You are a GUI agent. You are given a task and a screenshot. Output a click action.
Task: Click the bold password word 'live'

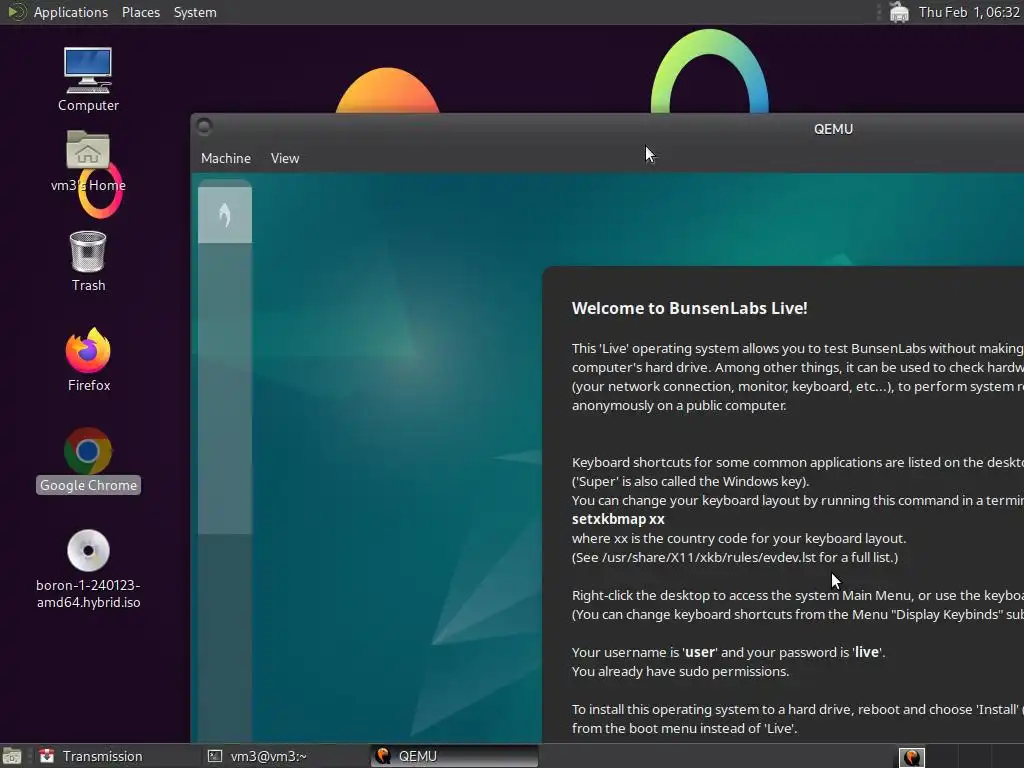tap(867, 652)
